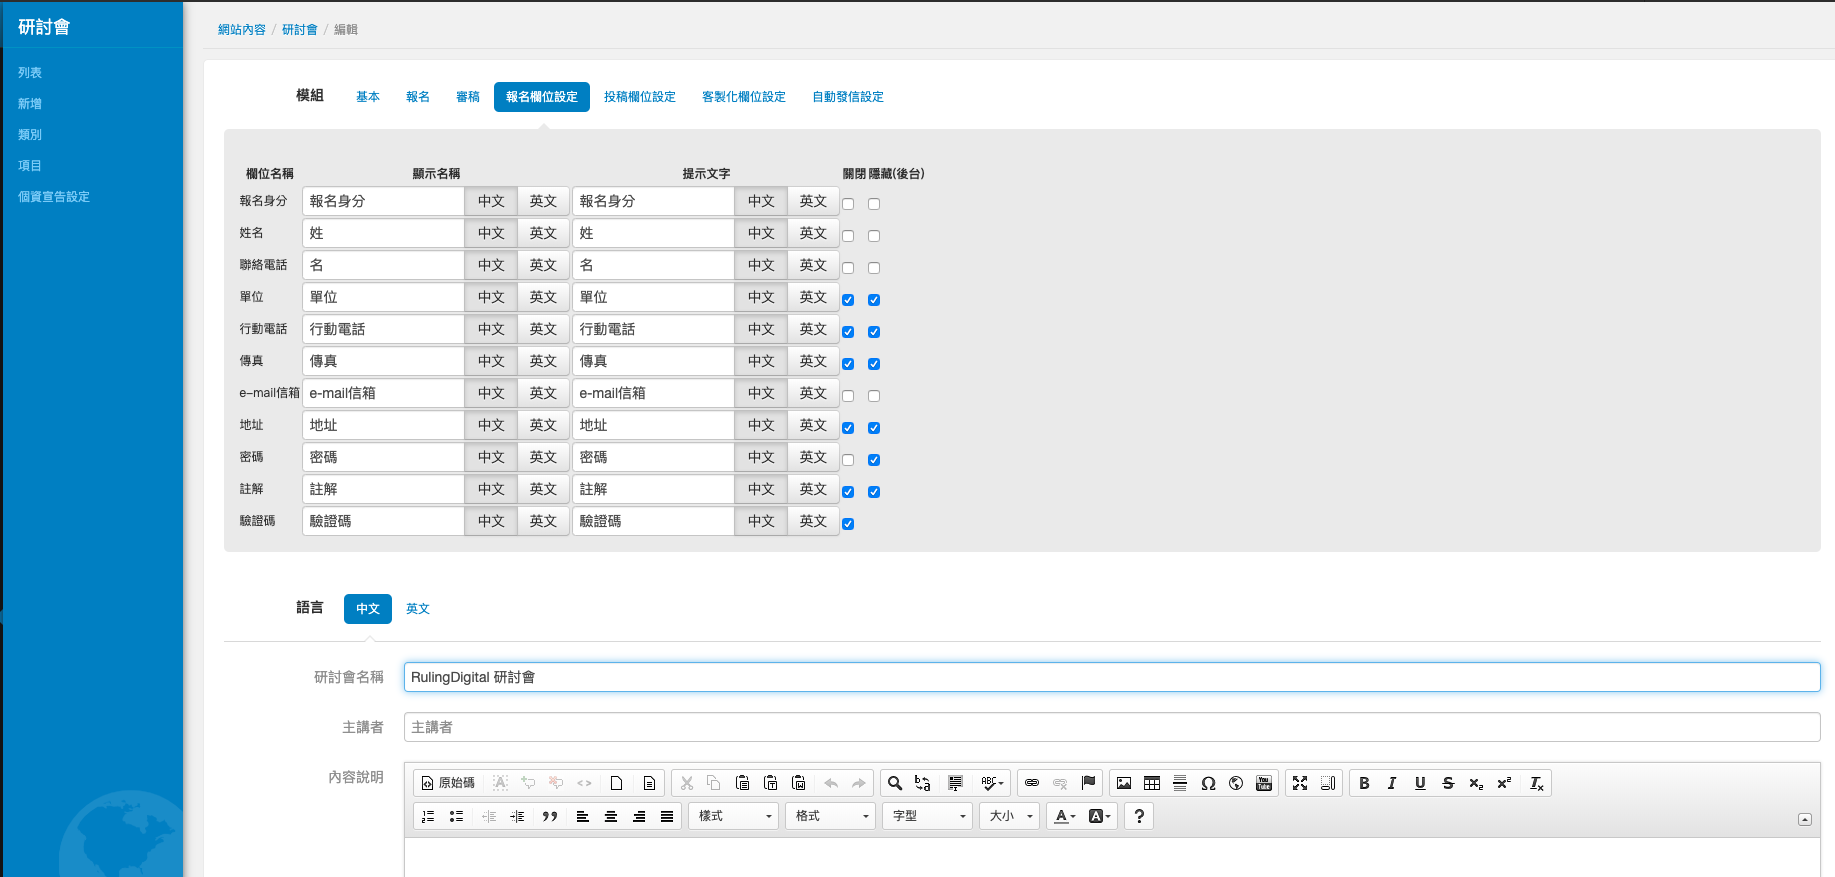1835x877 pixels.
Task: Click the 網站內容 breadcrumb link
Action: 242,30
